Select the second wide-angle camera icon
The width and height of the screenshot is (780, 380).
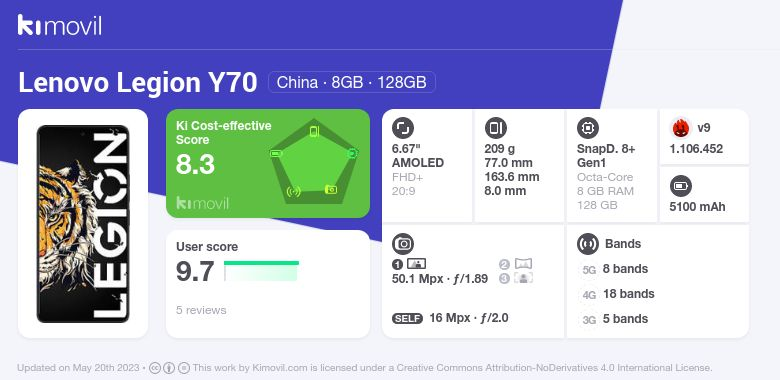tap(523, 264)
